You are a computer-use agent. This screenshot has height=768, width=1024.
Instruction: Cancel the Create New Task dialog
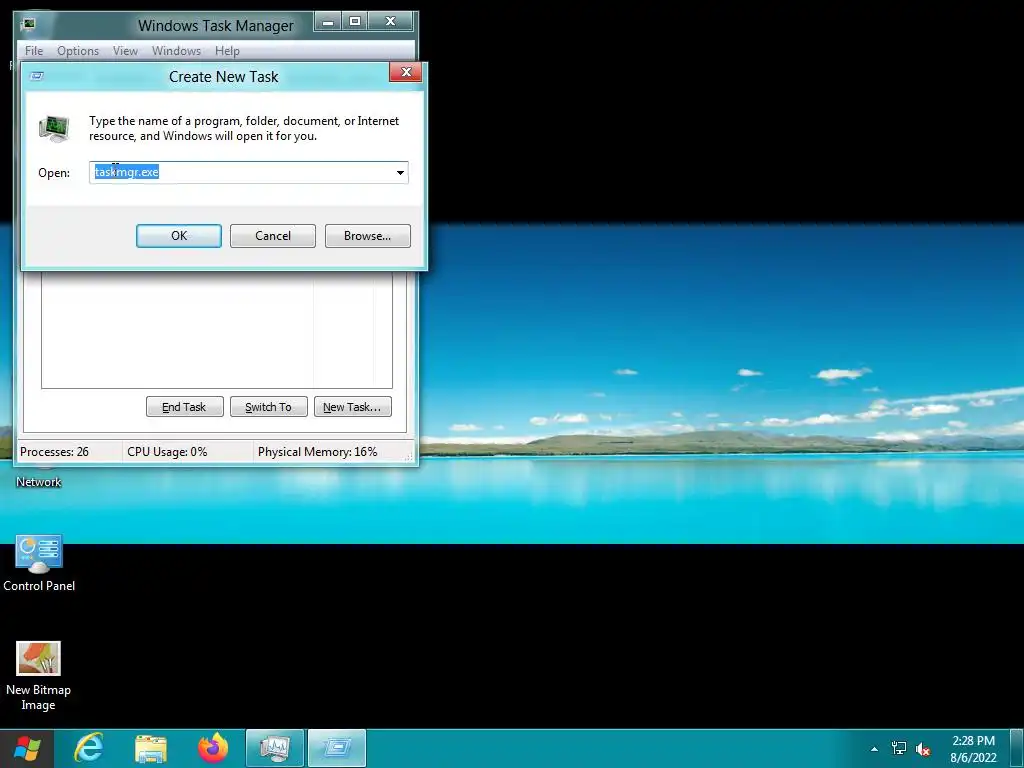point(273,236)
